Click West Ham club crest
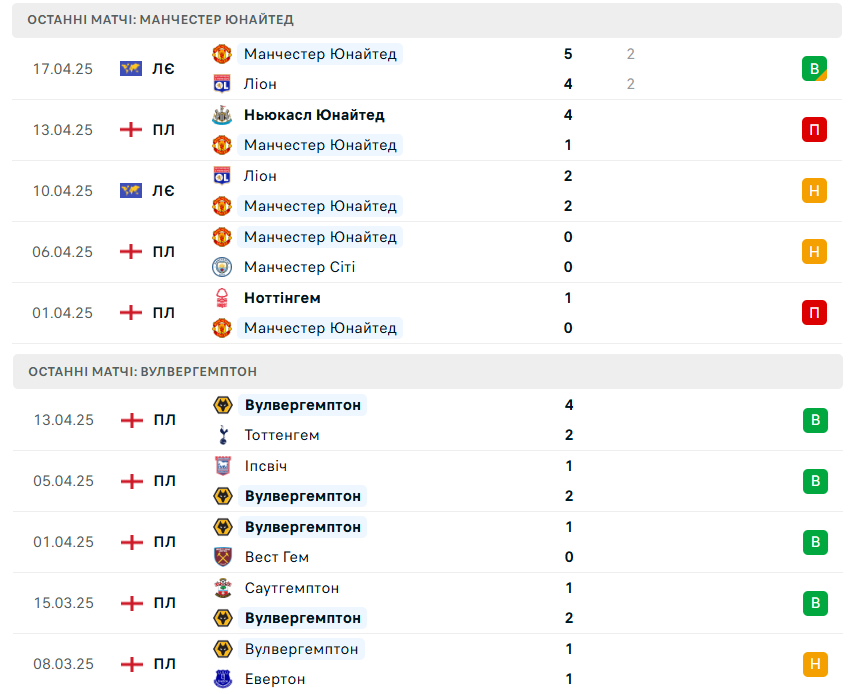Viewport: 853px width, 694px height. tap(222, 557)
